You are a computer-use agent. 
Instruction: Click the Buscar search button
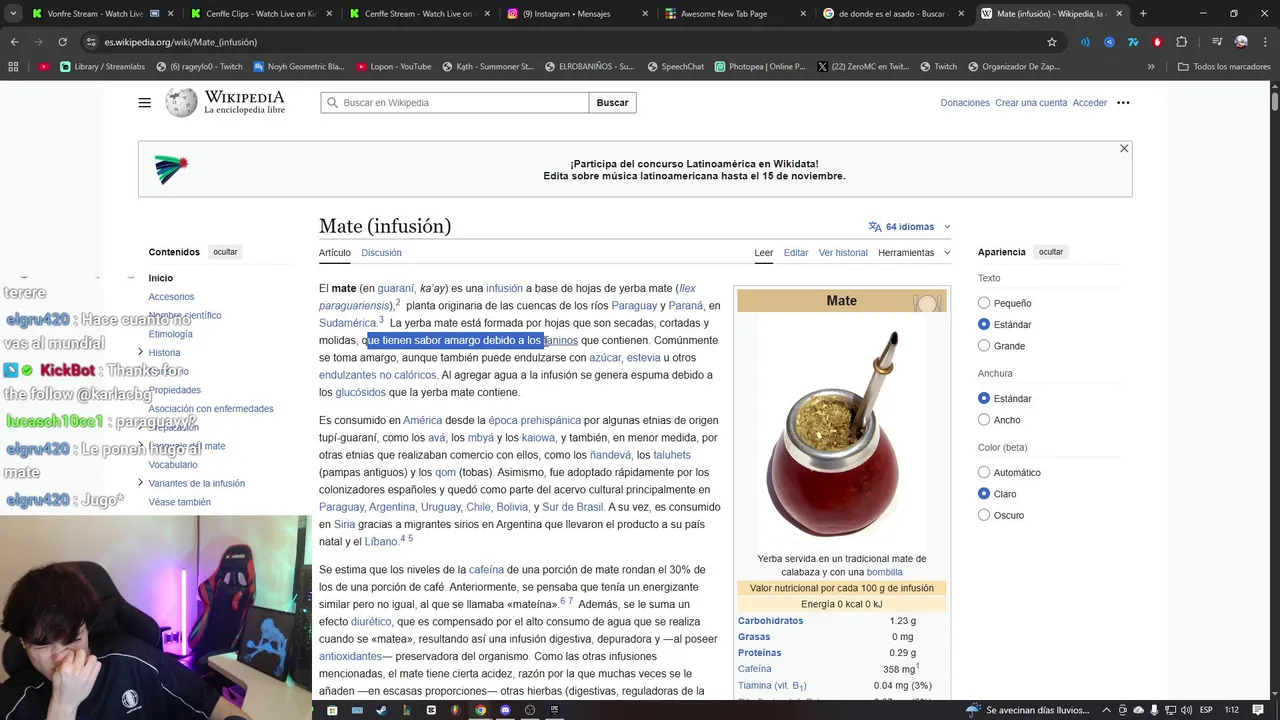point(613,103)
